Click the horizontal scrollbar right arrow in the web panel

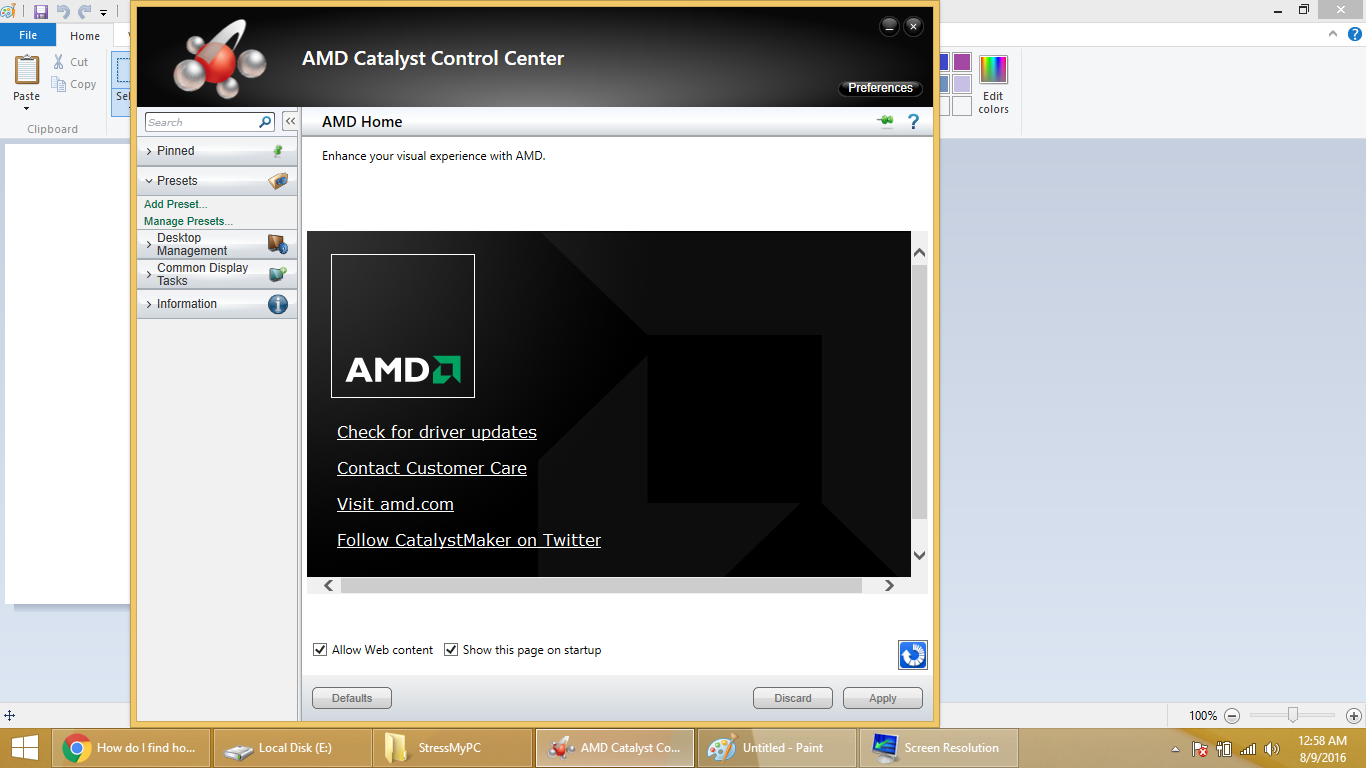889,585
